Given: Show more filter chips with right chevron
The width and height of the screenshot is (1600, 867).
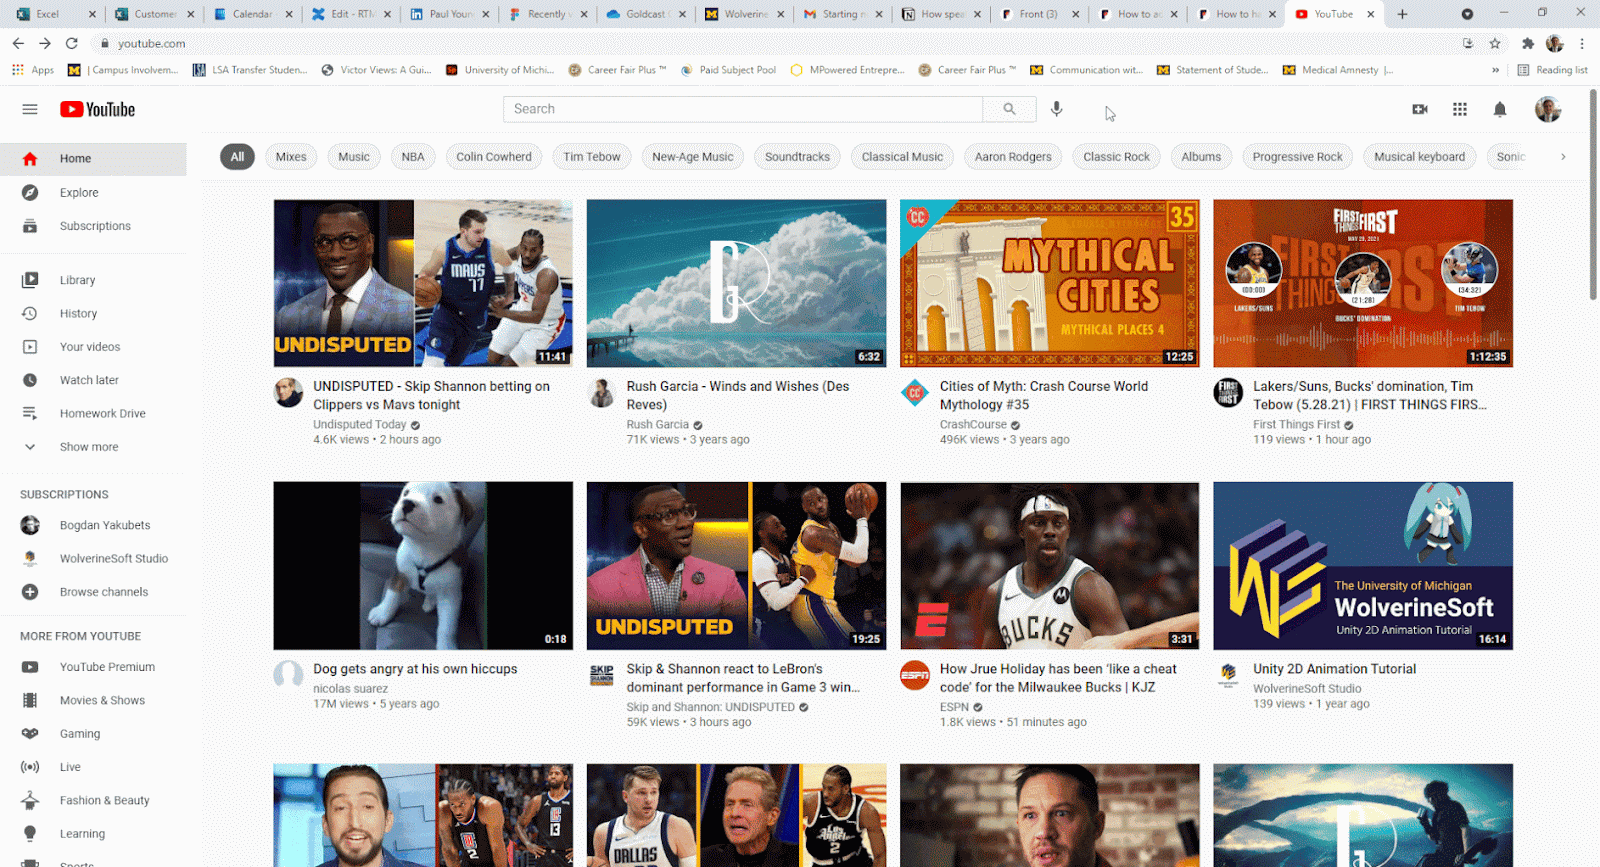Looking at the screenshot, I should pos(1563,157).
